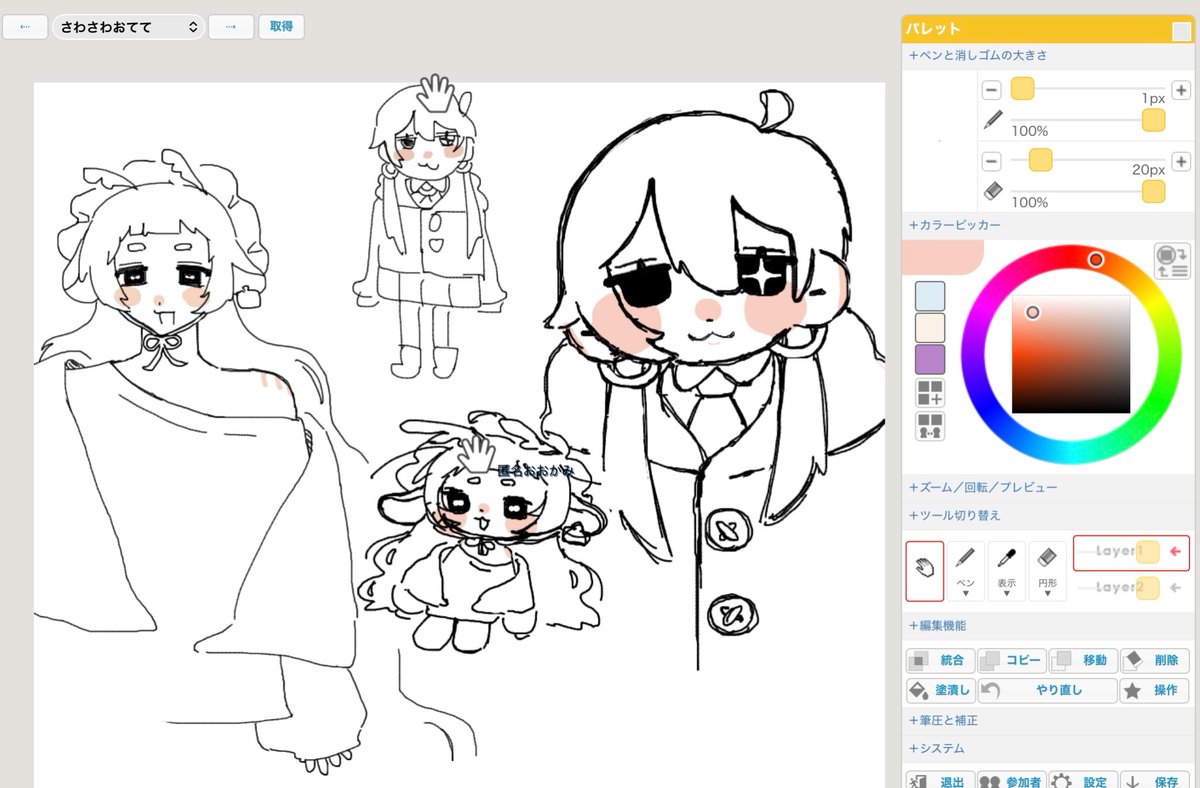Click the 取得 button
Image resolution: width=1200 pixels, height=788 pixels.
pyautogui.click(x=281, y=27)
